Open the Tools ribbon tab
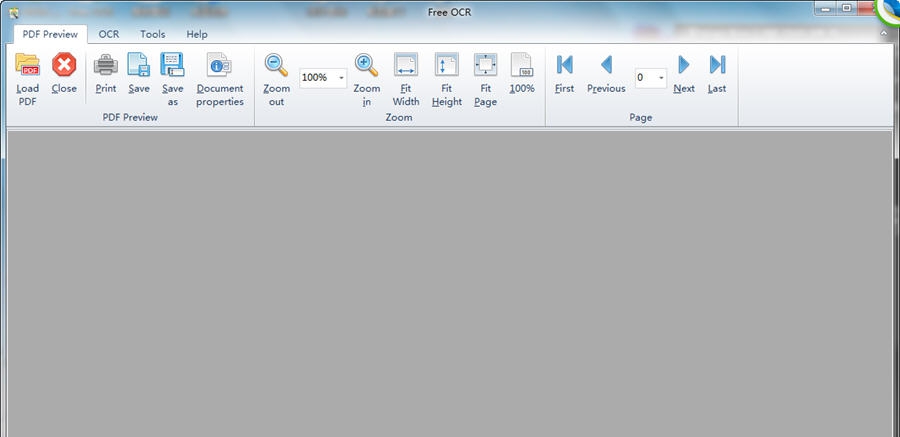The image size is (900, 437). [153, 34]
